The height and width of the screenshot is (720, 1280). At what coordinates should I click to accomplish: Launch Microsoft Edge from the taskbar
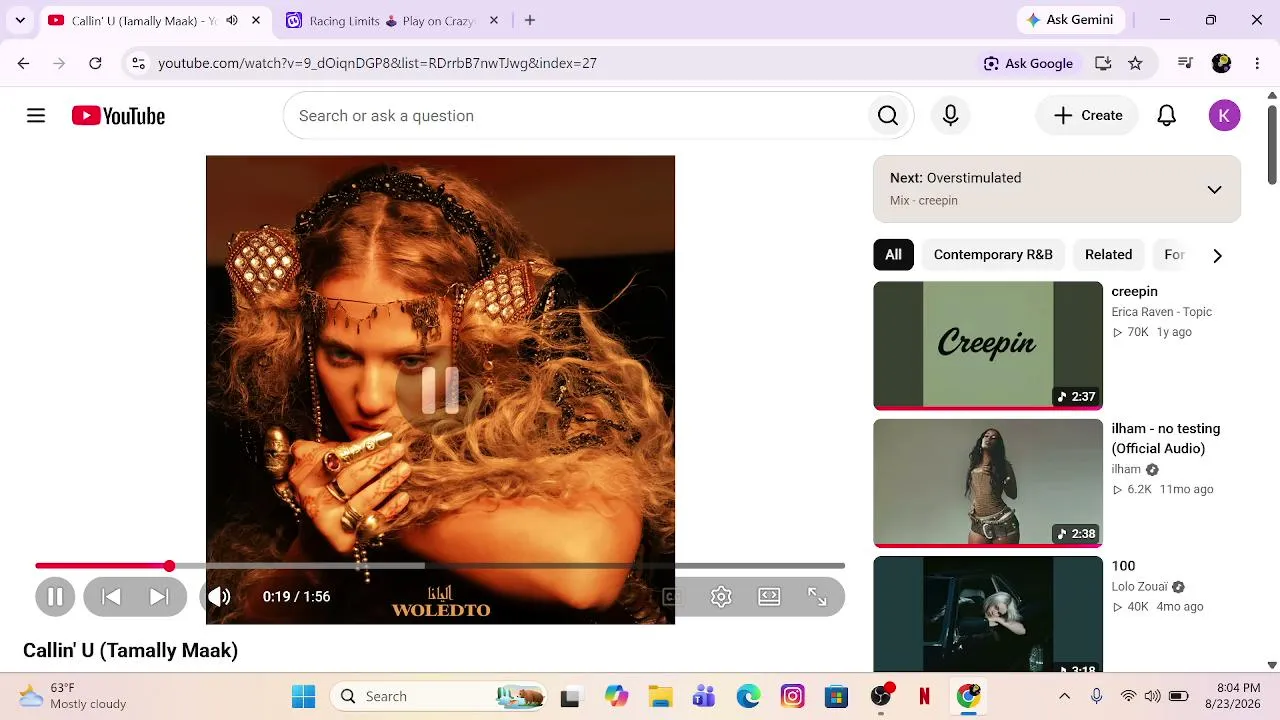(748, 696)
